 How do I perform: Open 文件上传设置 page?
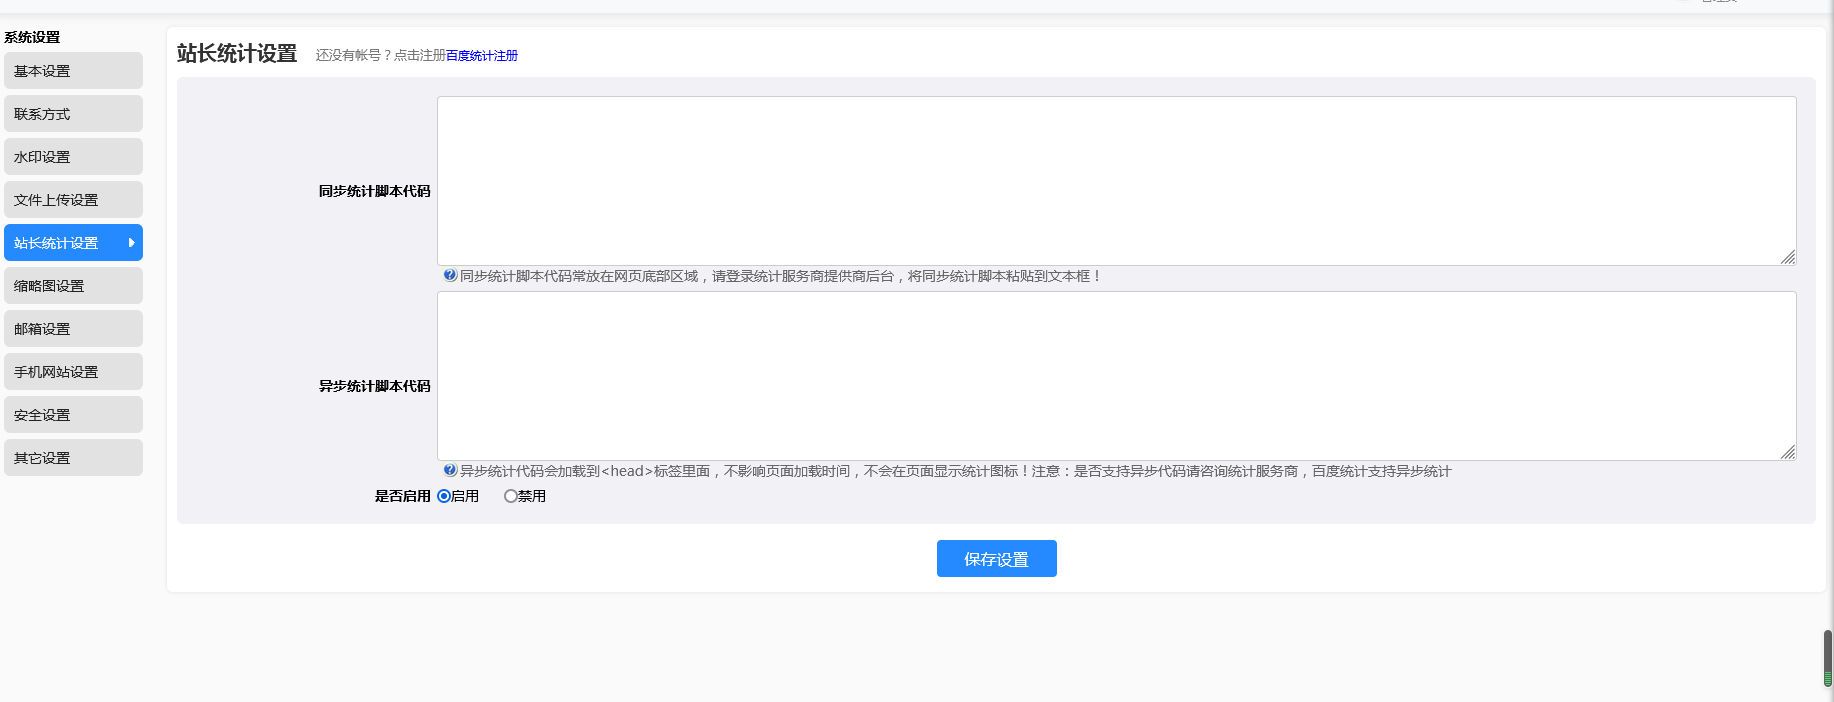click(73, 200)
